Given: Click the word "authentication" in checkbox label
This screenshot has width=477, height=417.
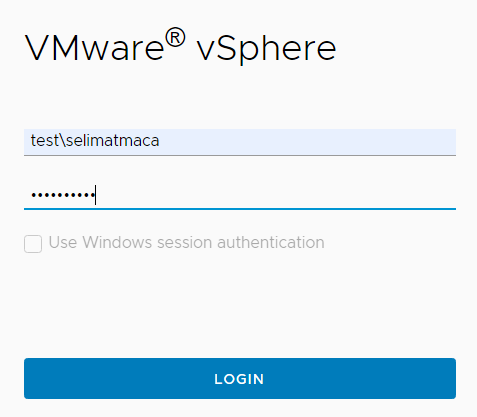Looking at the screenshot, I should (x=271, y=242).
